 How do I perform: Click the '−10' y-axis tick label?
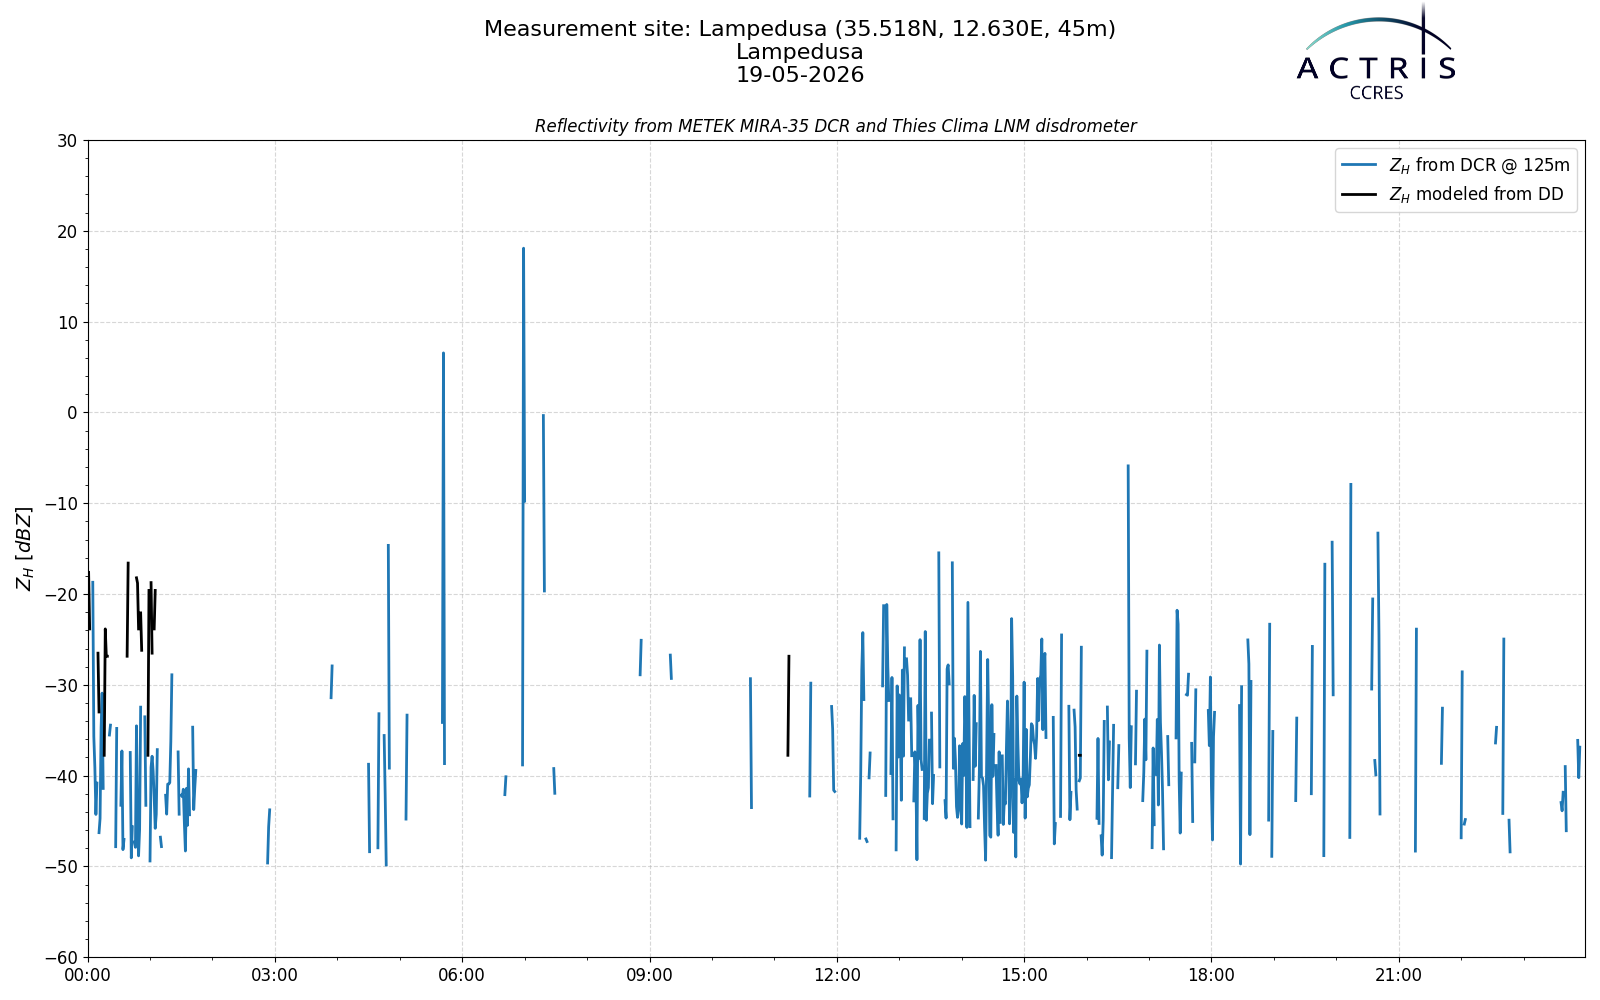point(60,504)
